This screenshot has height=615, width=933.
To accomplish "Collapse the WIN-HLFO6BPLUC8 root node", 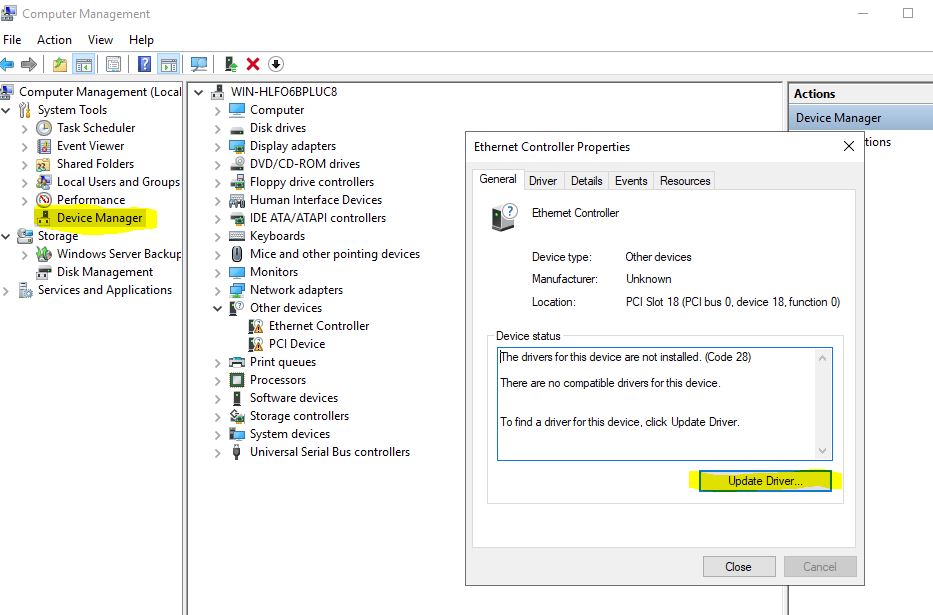I will point(199,92).
